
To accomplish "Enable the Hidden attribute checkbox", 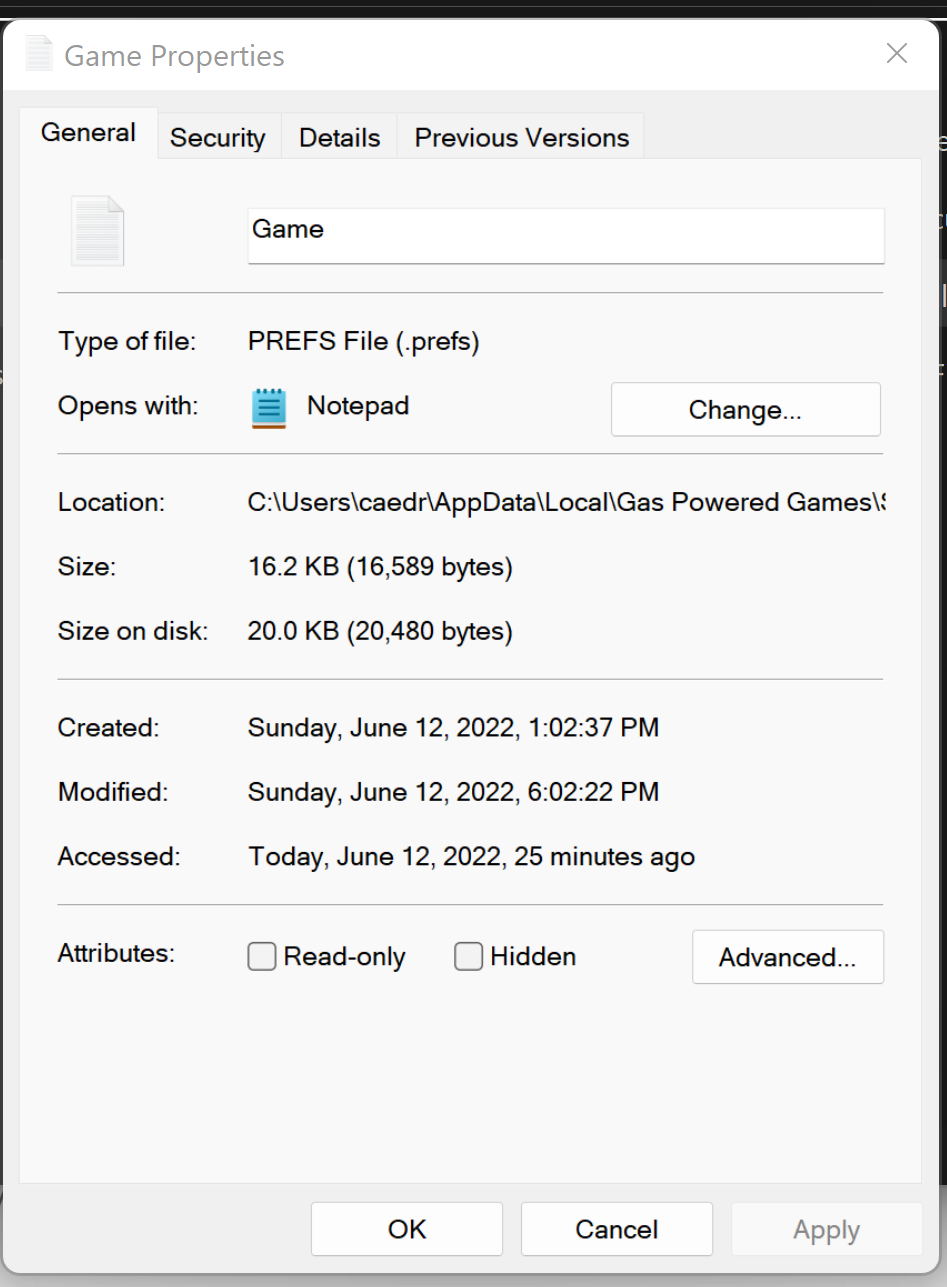I will [x=468, y=957].
